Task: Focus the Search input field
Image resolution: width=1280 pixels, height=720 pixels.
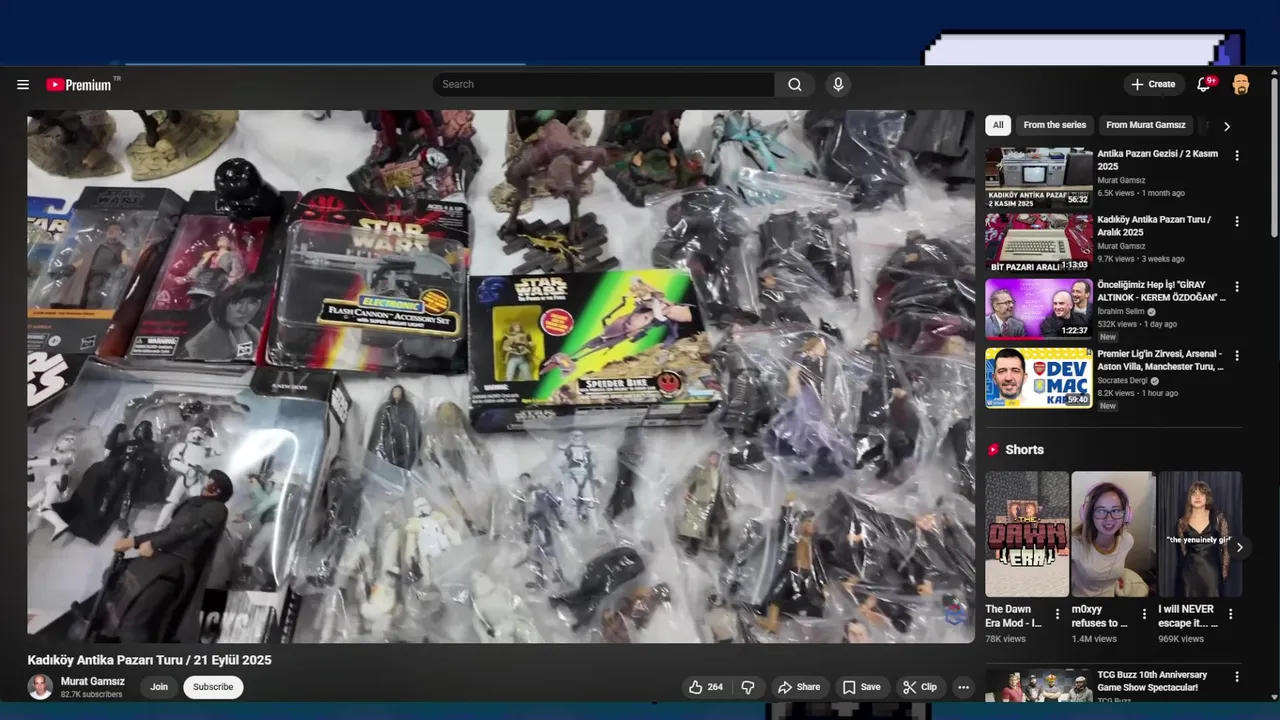Action: click(603, 85)
